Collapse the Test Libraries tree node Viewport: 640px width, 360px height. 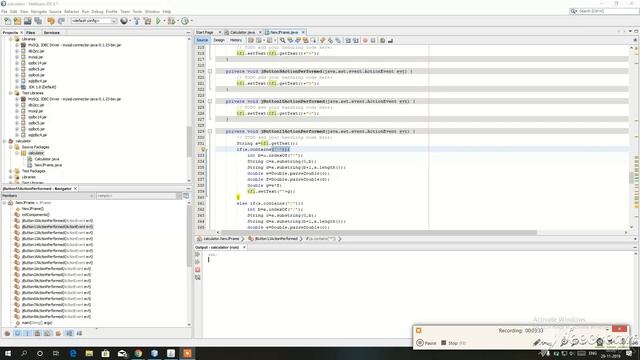coord(11,93)
